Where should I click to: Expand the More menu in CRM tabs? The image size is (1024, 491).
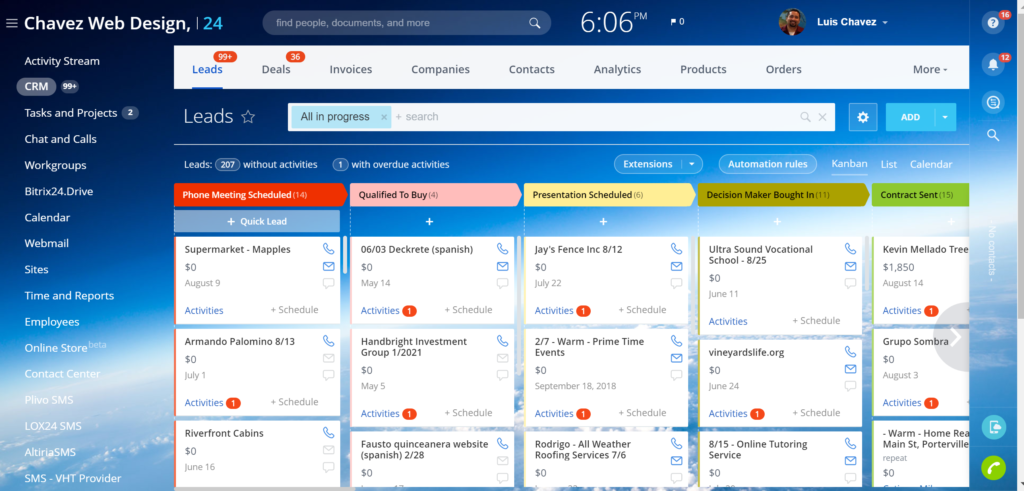point(930,69)
